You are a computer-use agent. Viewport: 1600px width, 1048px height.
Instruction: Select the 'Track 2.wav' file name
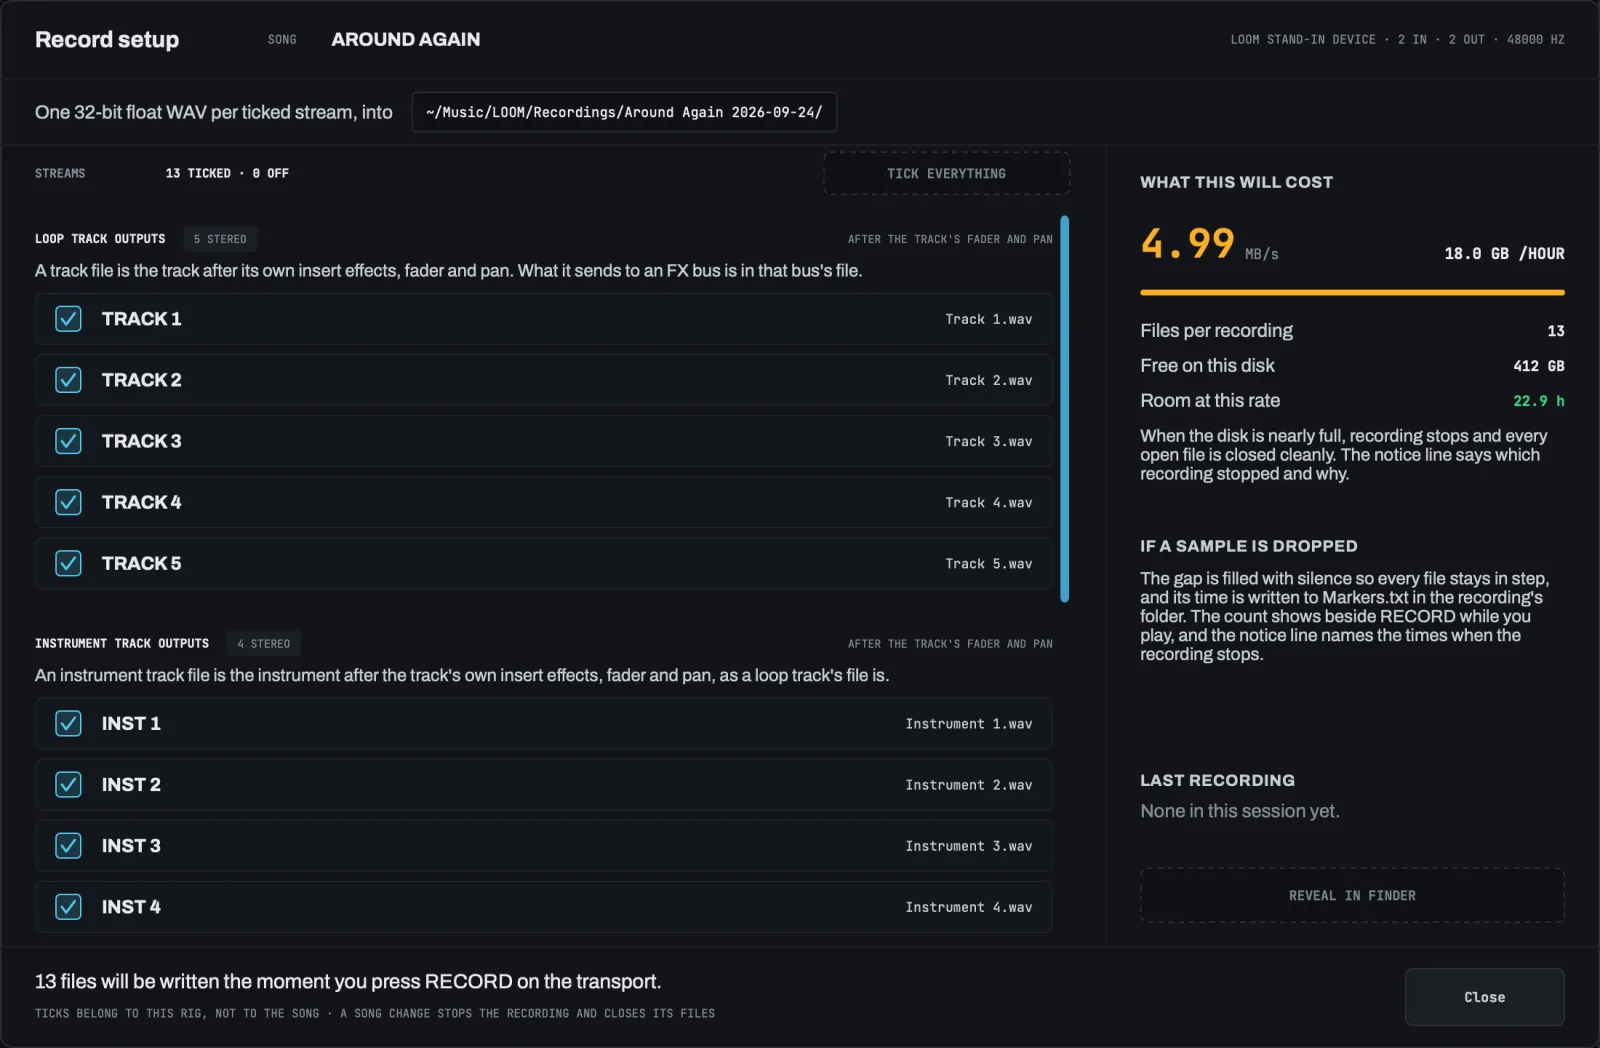(x=989, y=380)
